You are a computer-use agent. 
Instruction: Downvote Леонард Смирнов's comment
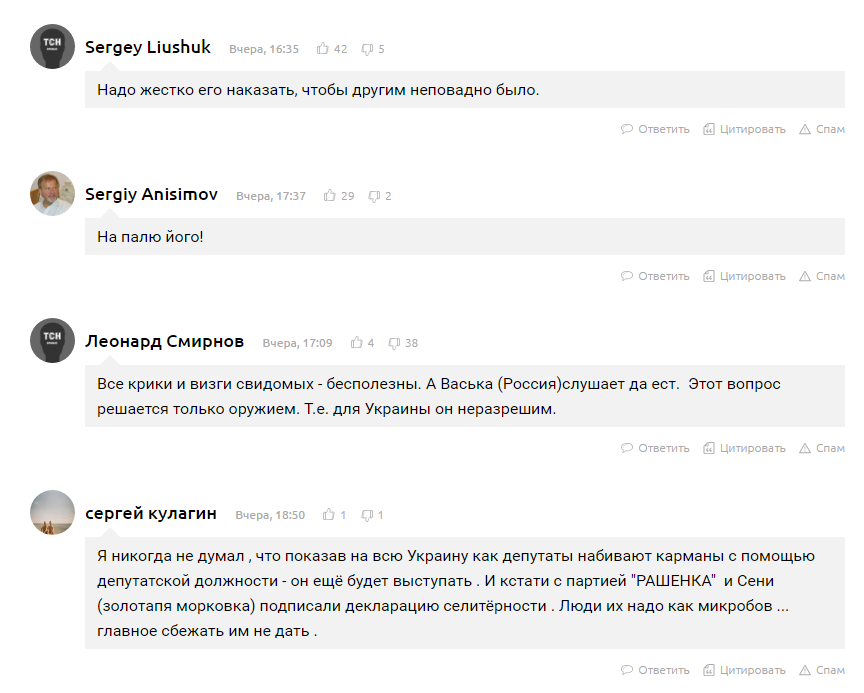(x=394, y=343)
